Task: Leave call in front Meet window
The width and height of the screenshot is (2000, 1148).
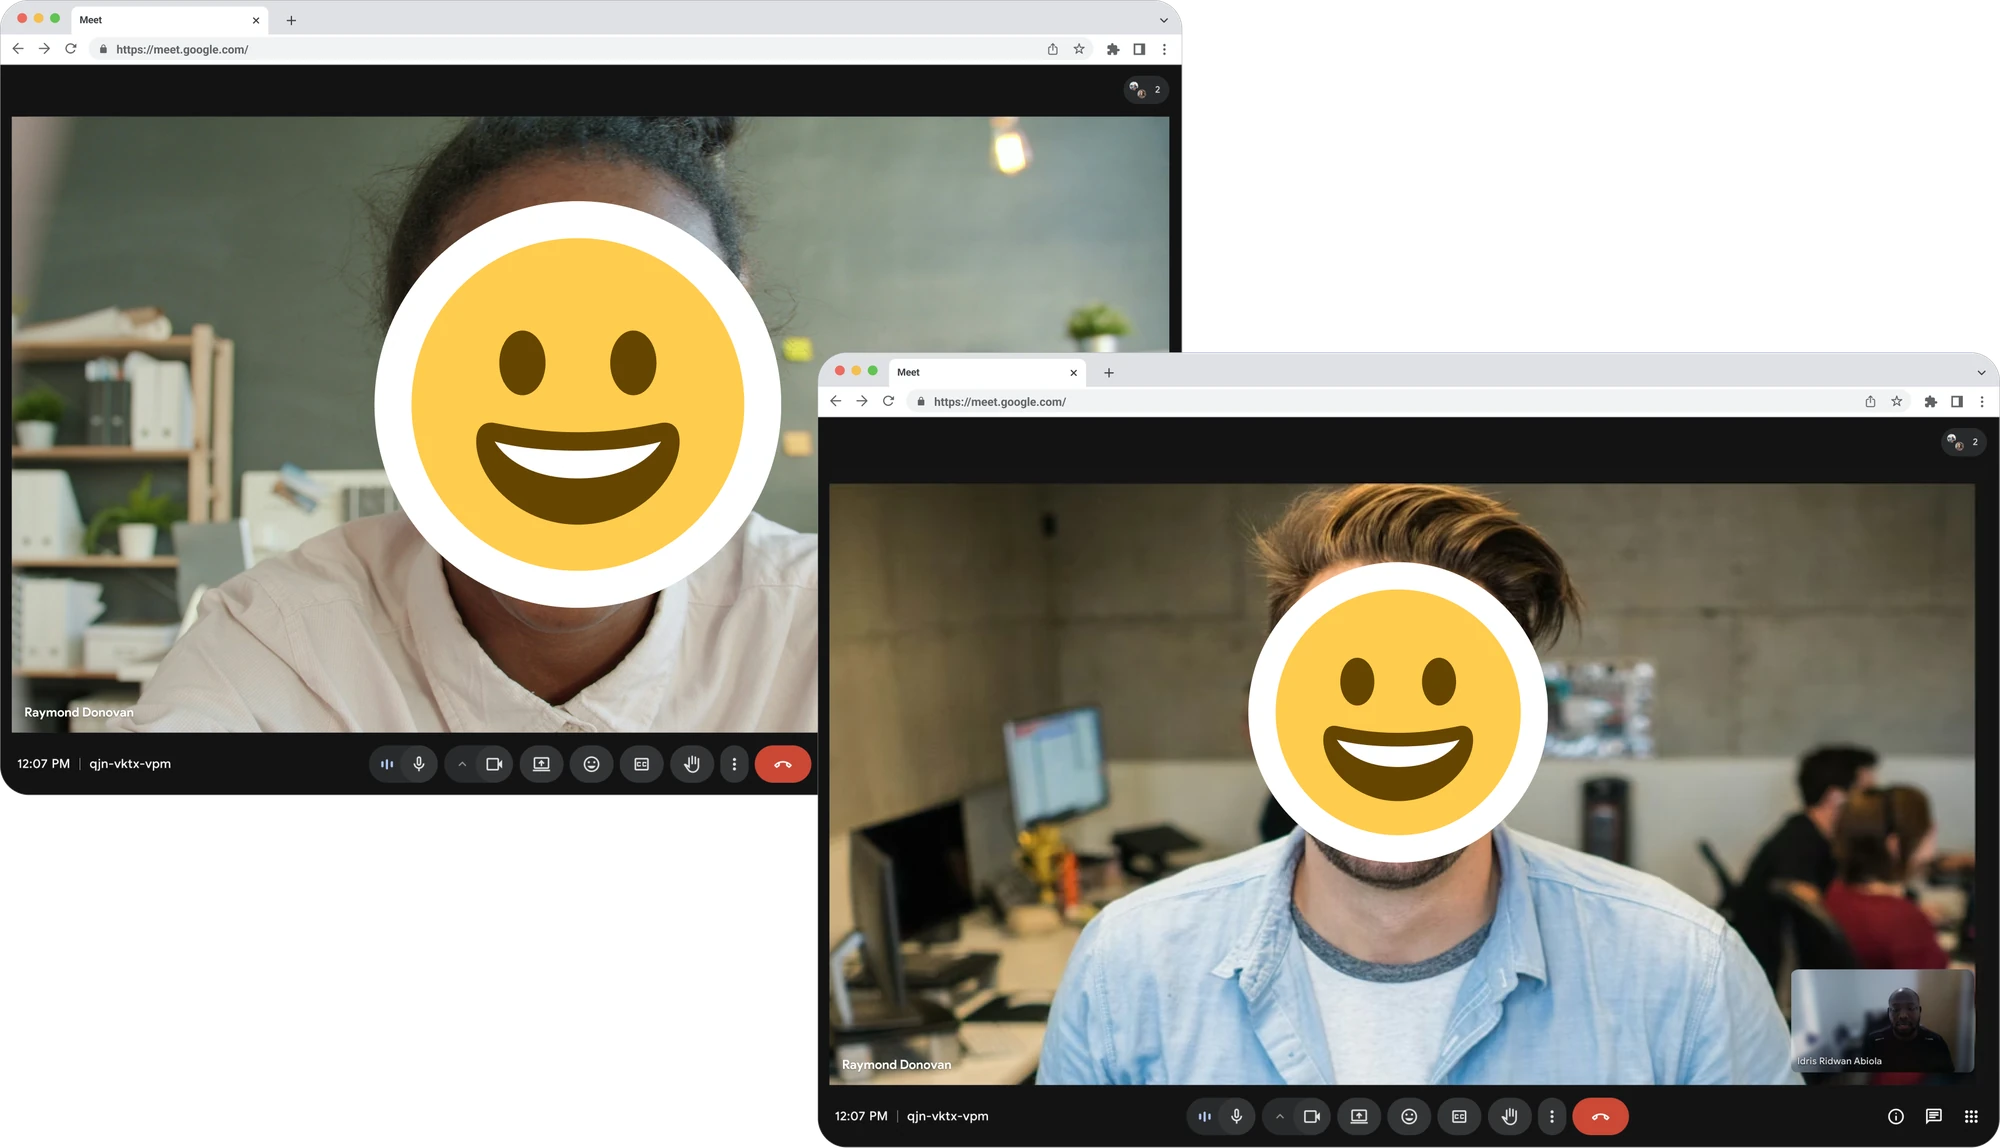Action: [1600, 1116]
